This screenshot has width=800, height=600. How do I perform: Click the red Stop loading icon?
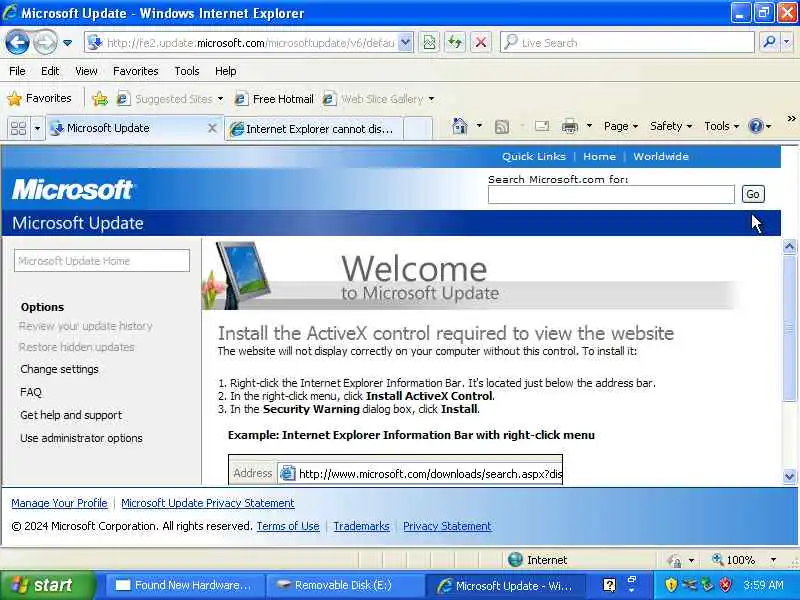tap(481, 43)
